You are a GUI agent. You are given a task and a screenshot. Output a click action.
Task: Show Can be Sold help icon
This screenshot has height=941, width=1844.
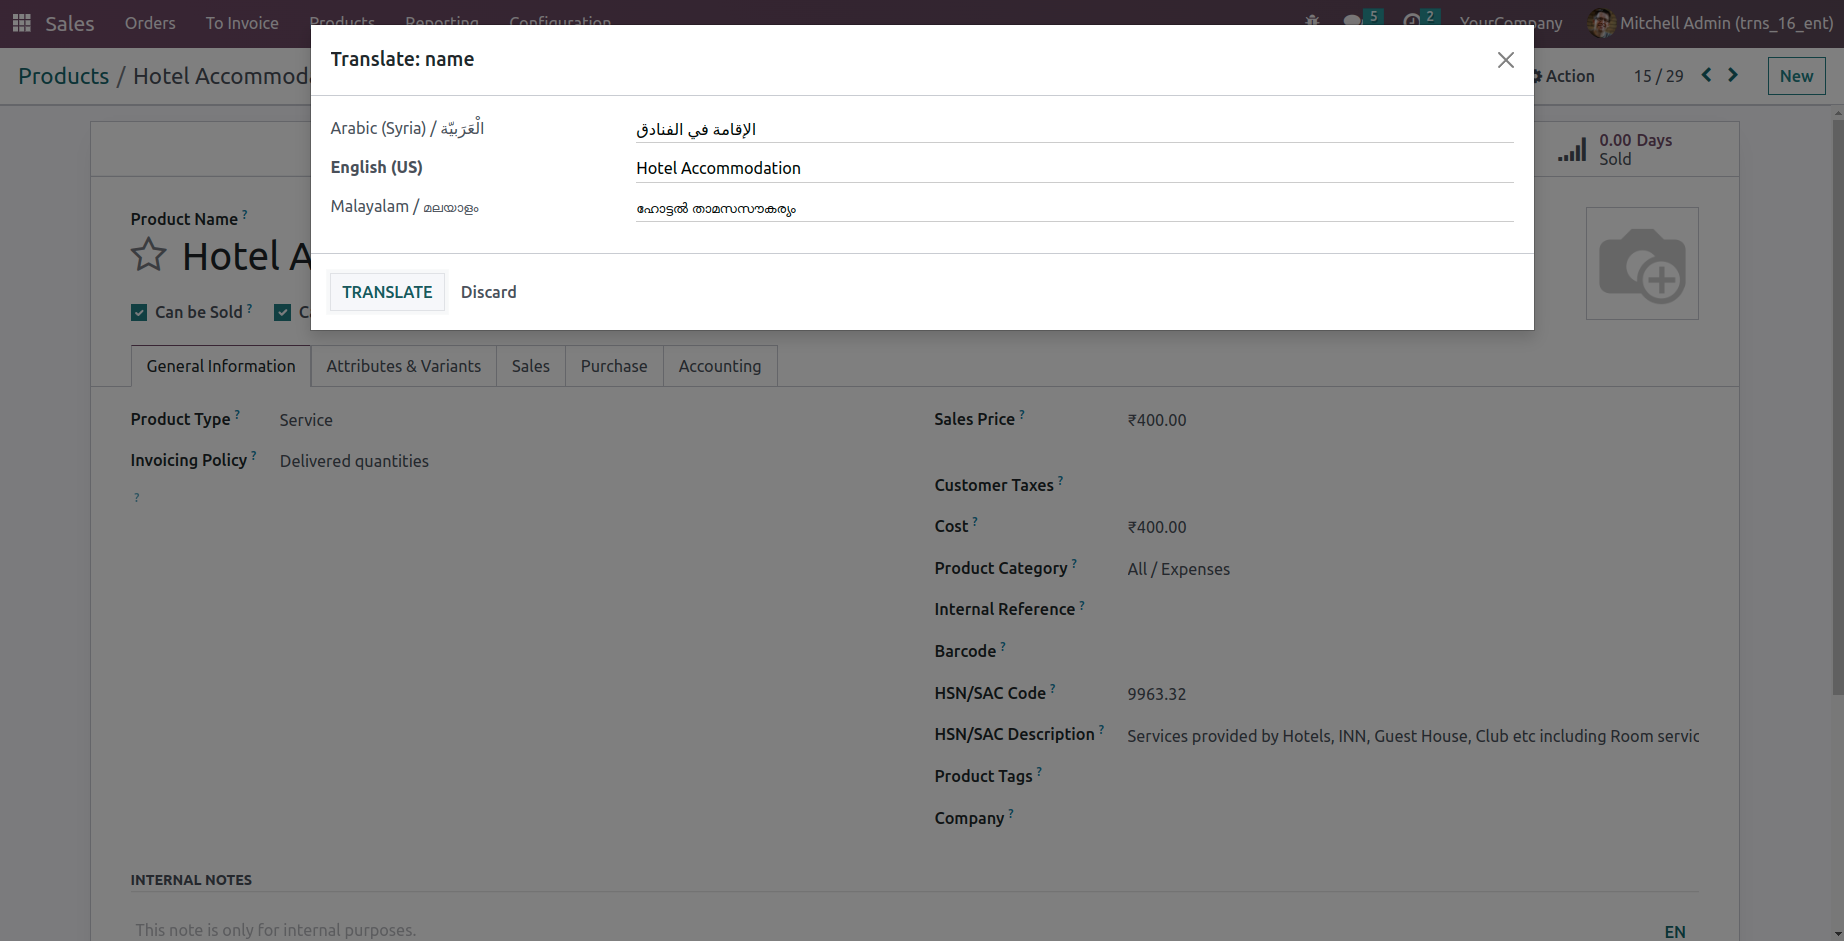[x=249, y=307]
